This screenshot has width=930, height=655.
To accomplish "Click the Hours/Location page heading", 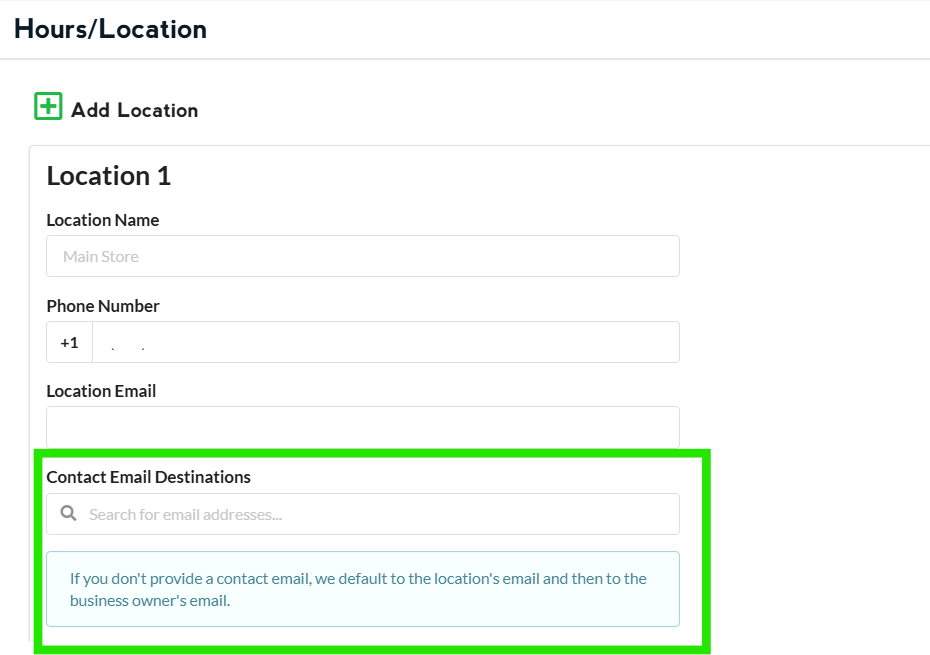I will [x=110, y=29].
